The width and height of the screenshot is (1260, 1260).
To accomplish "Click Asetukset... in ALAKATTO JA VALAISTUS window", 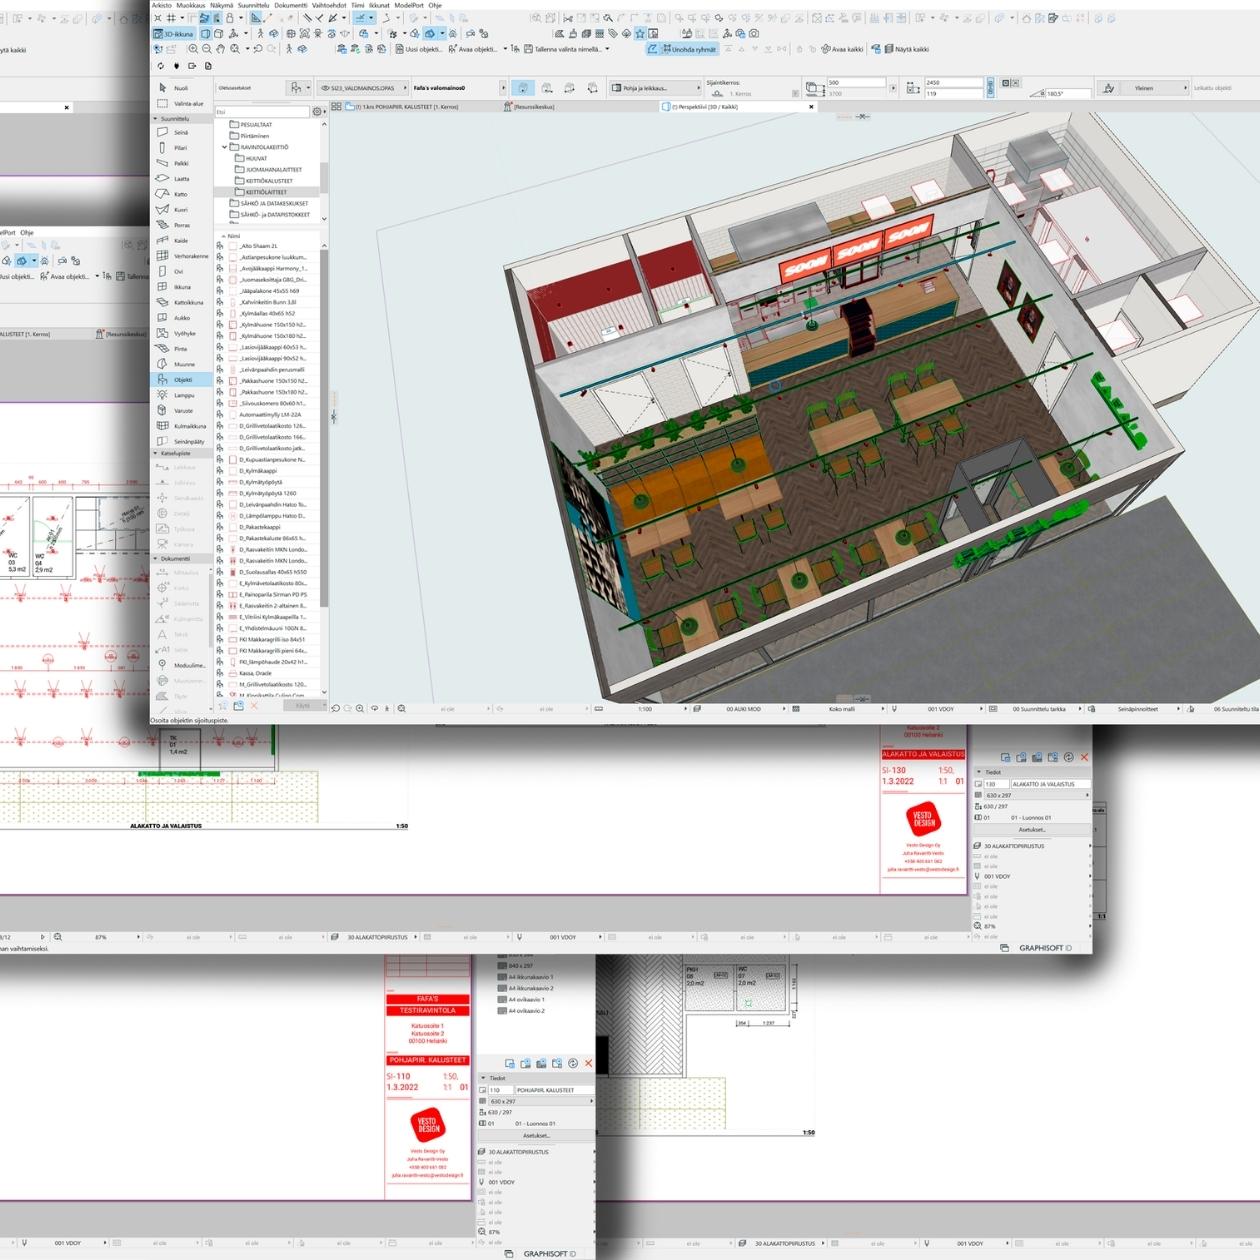I will (x=1032, y=830).
